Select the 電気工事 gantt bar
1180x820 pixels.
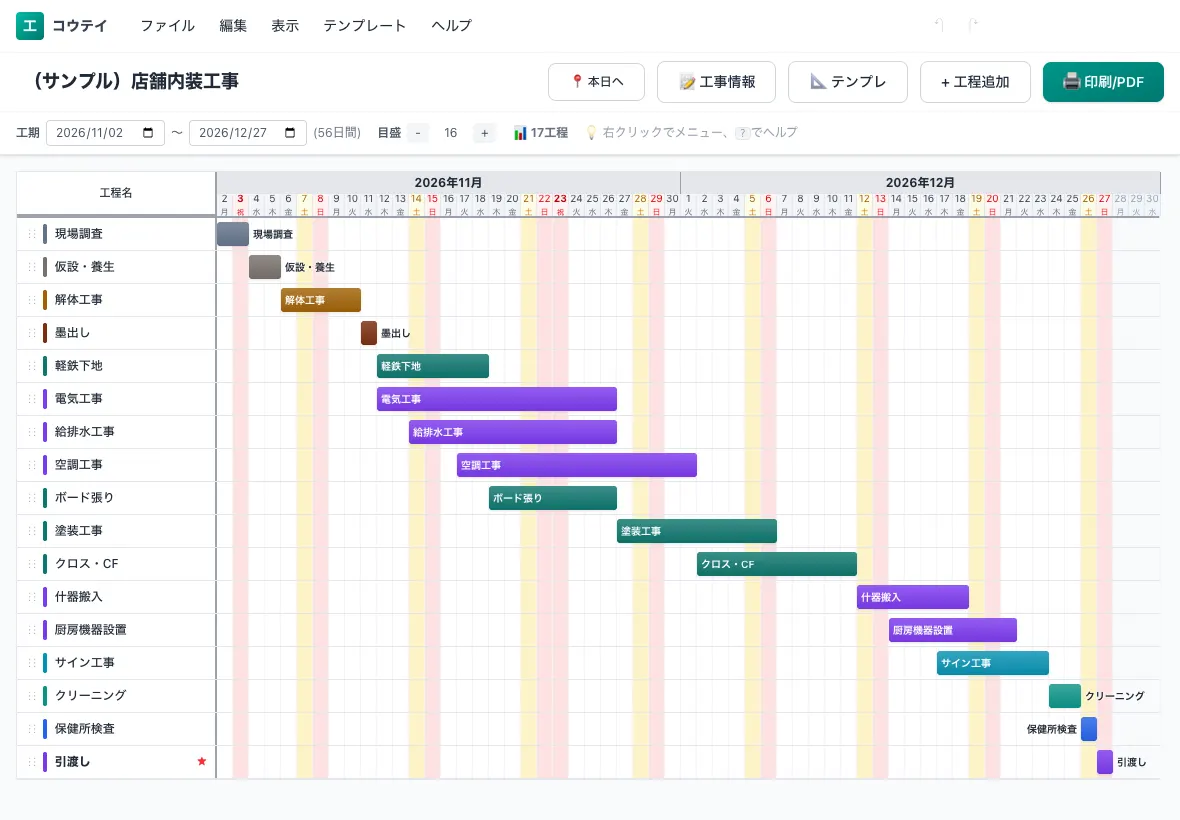click(497, 399)
